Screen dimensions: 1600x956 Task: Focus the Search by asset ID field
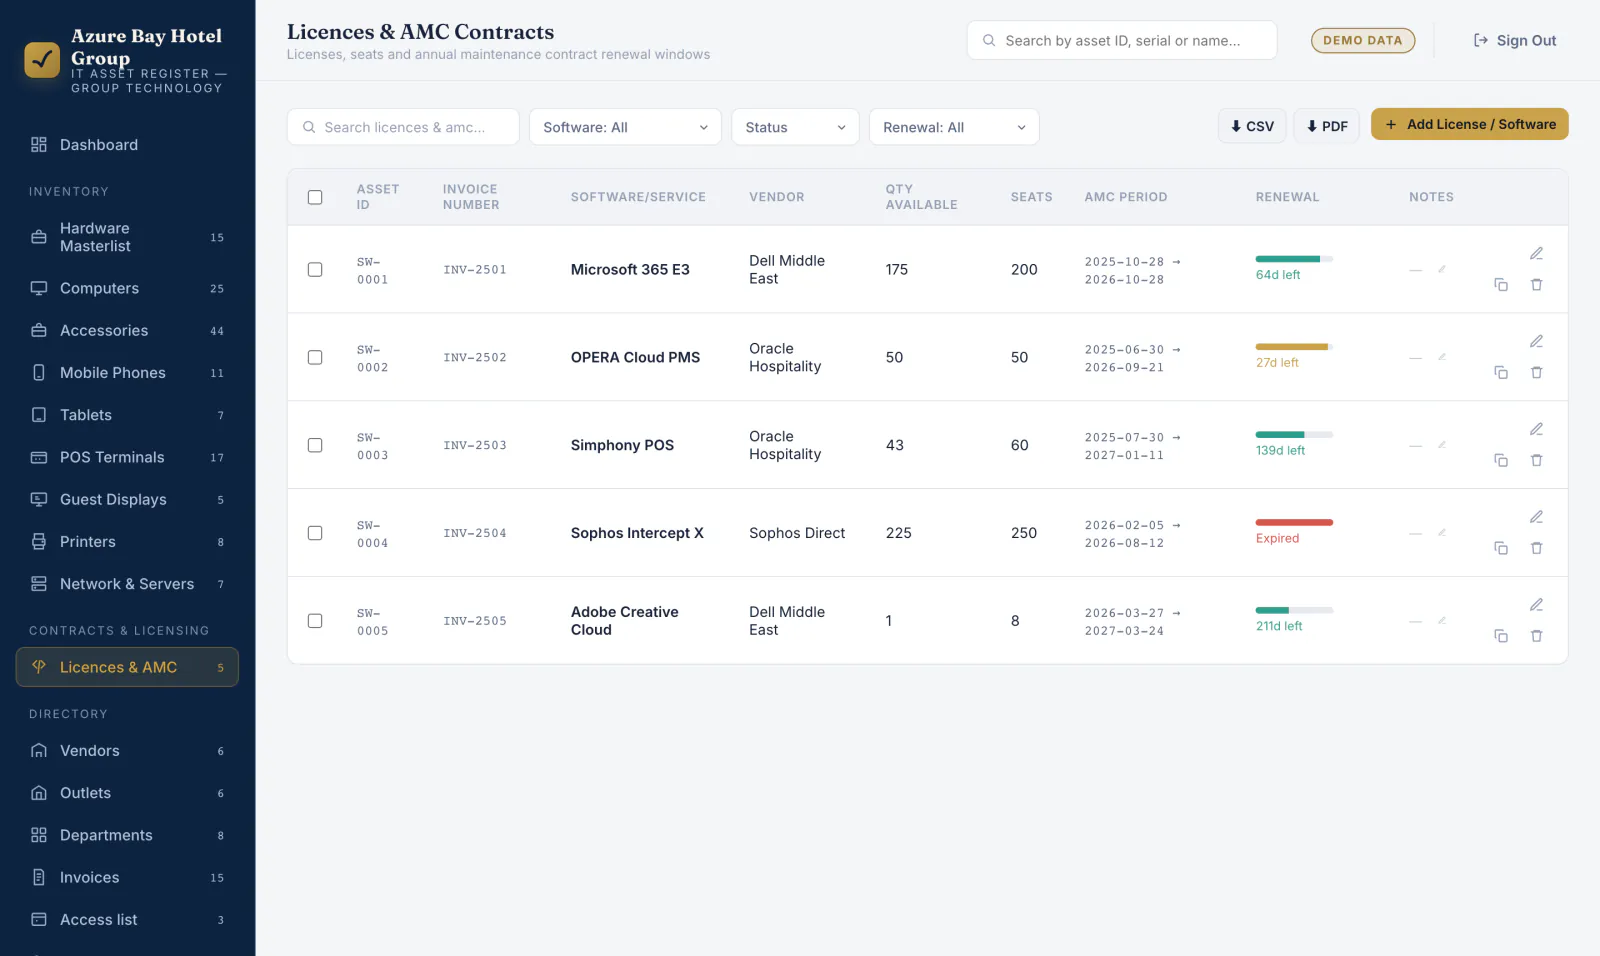click(1122, 41)
